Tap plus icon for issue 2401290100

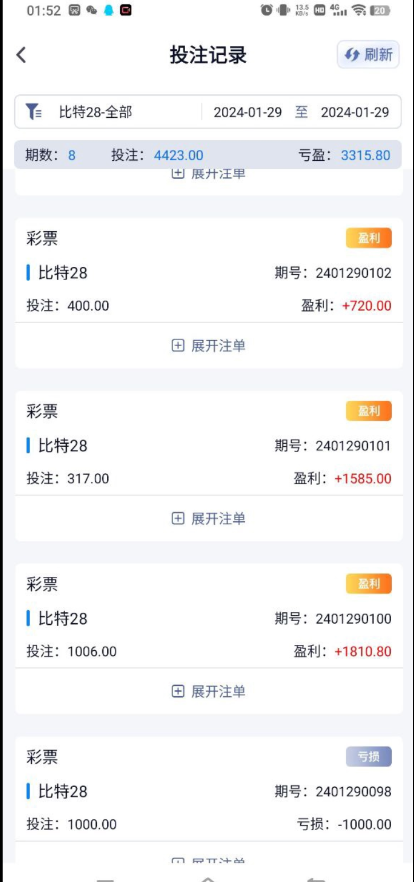click(178, 691)
